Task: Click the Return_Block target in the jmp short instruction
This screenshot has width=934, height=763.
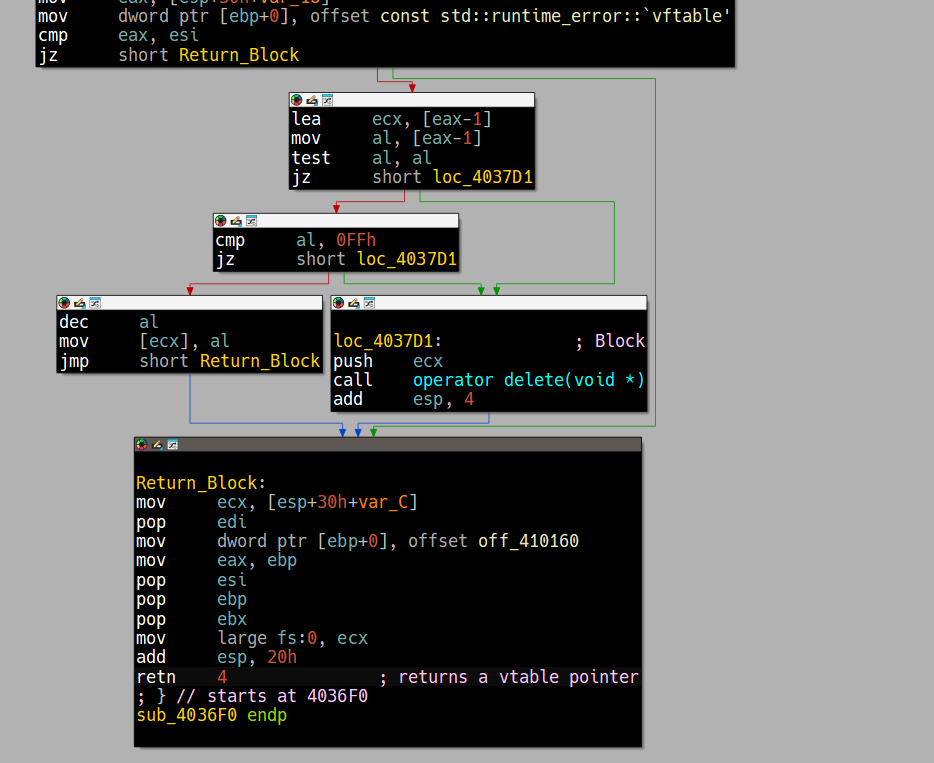Action: [259, 361]
